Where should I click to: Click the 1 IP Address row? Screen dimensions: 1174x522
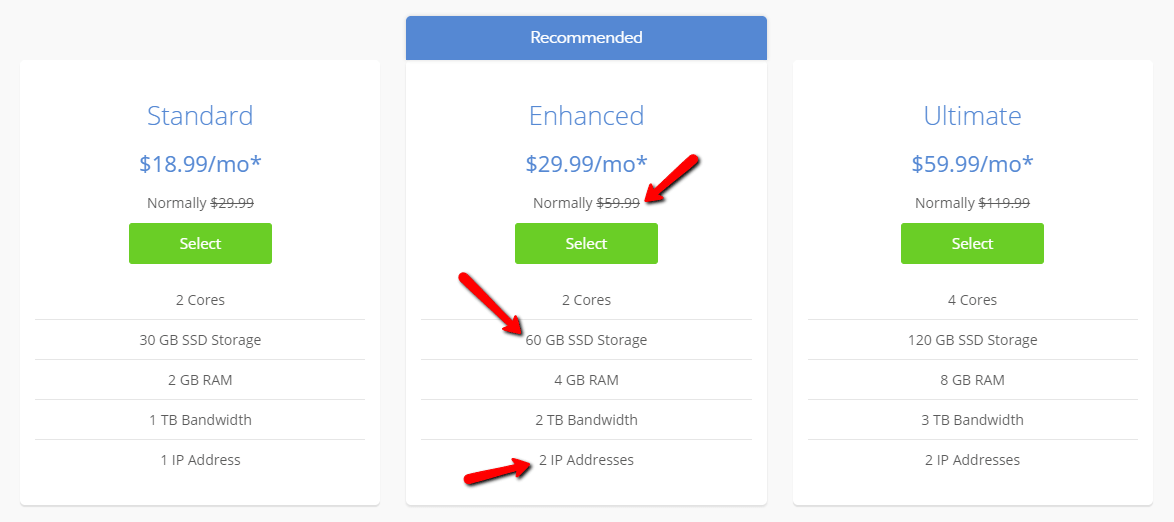pos(200,460)
